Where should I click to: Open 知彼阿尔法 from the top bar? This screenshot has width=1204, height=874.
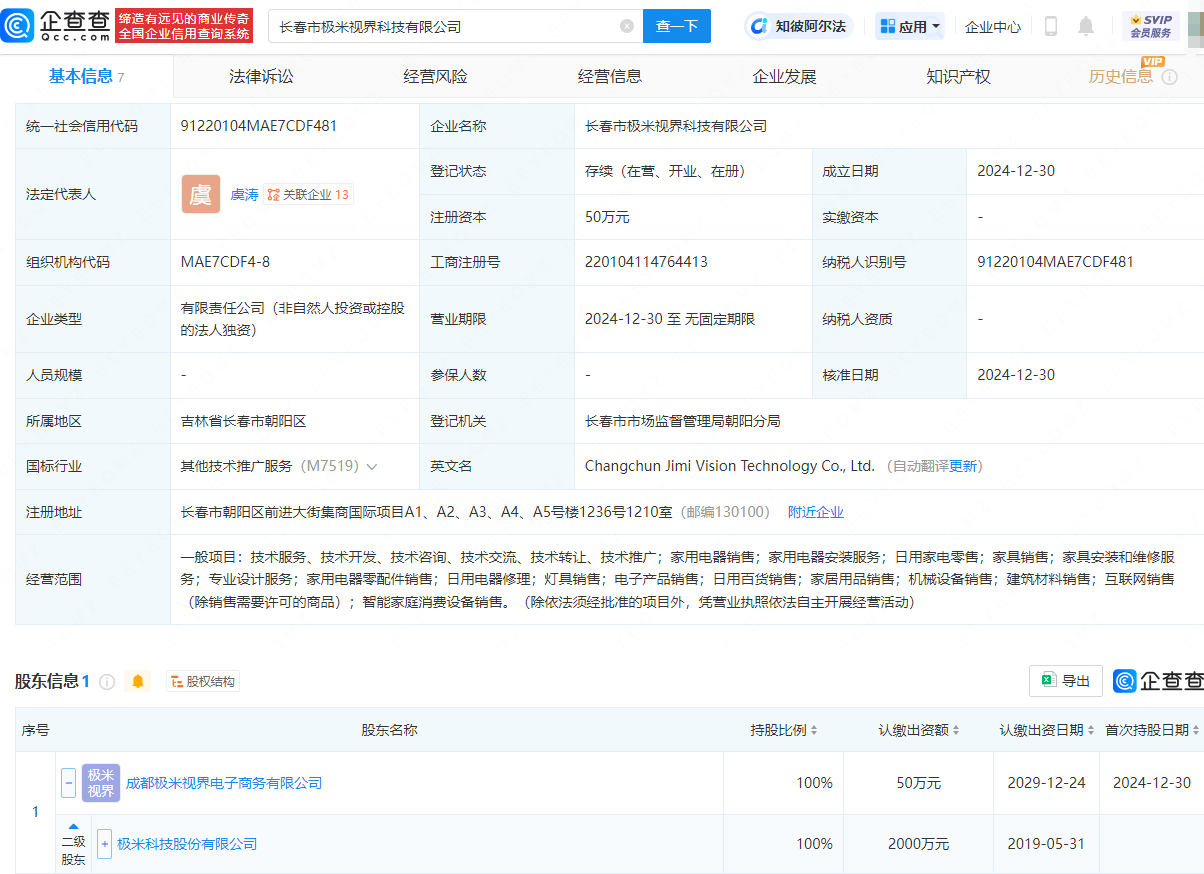click(800, 26)
